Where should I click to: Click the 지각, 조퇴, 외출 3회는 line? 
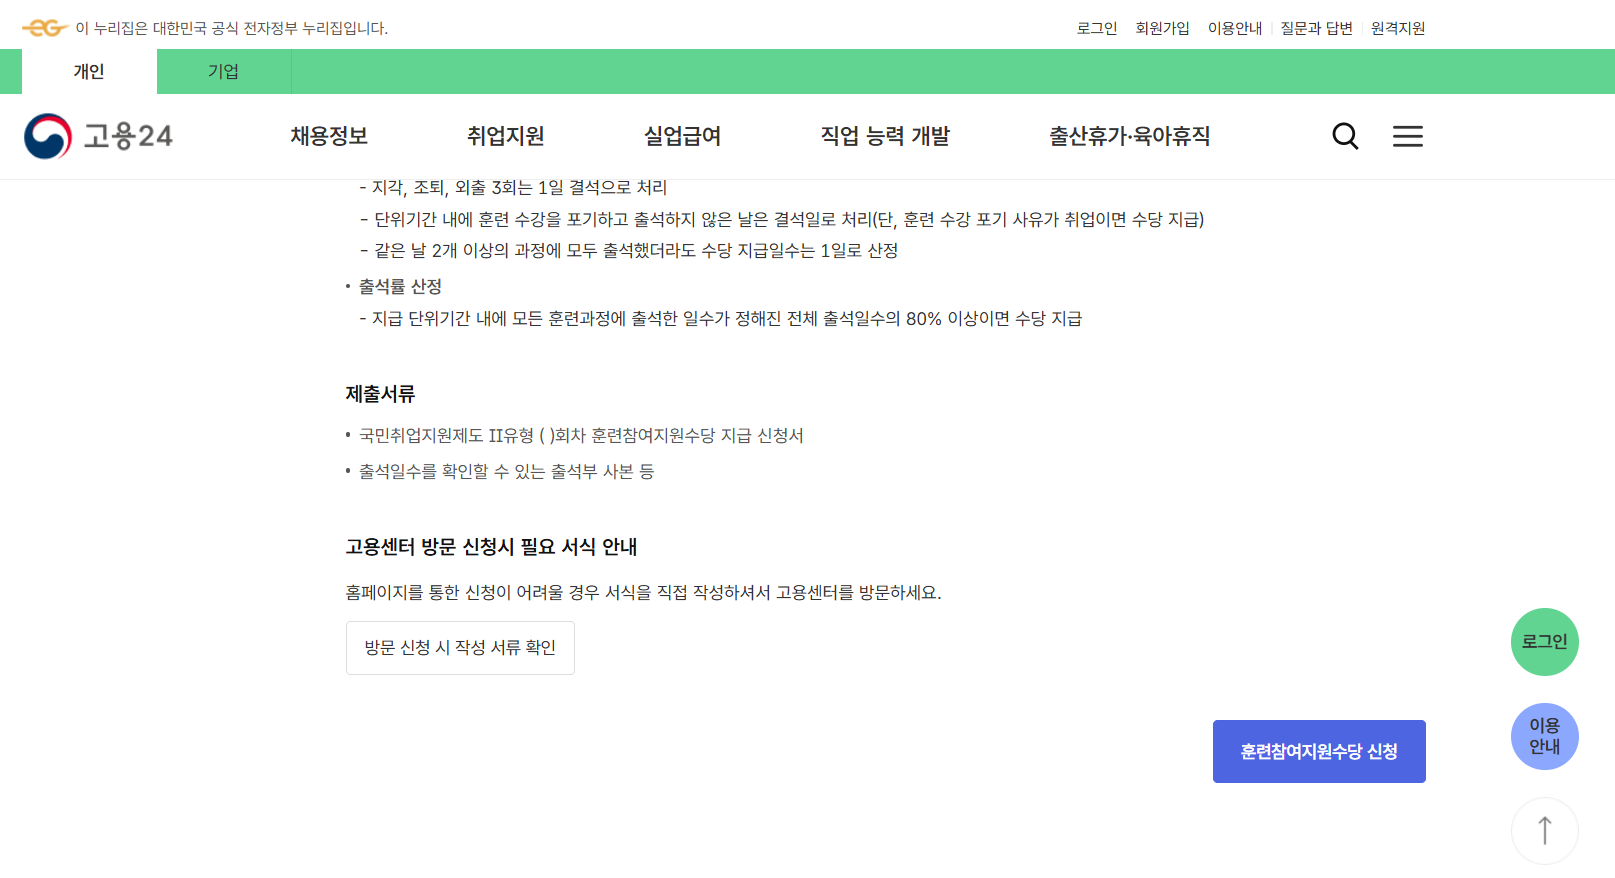(513, 187)
